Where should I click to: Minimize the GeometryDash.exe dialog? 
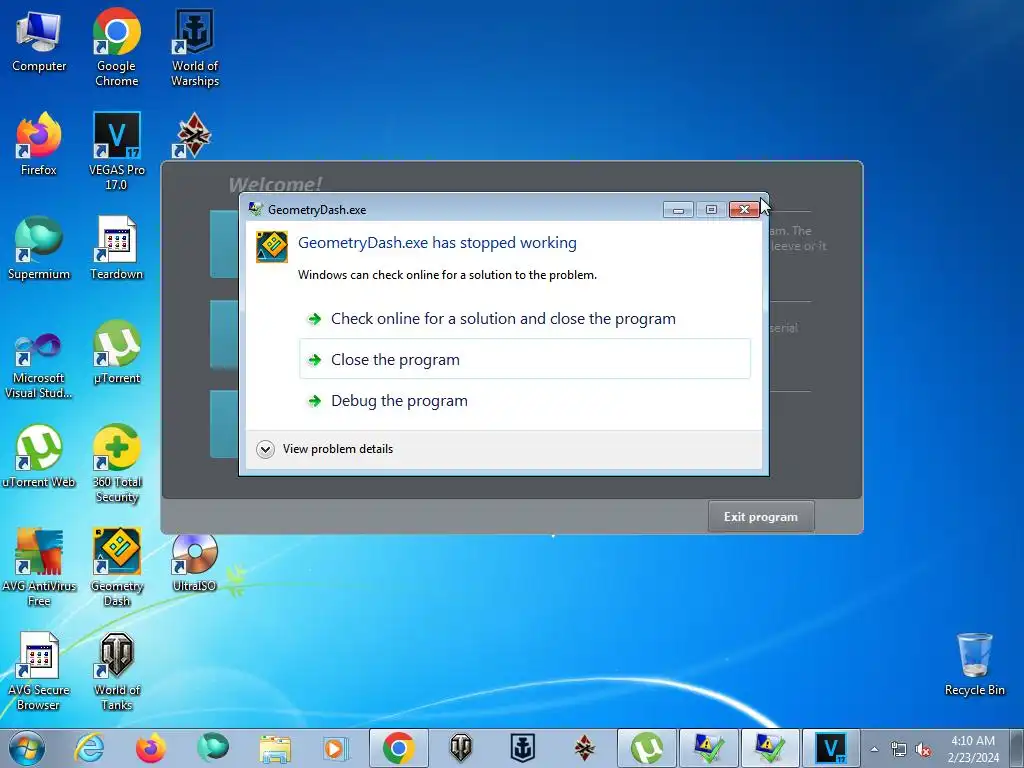tap(679, 210)
